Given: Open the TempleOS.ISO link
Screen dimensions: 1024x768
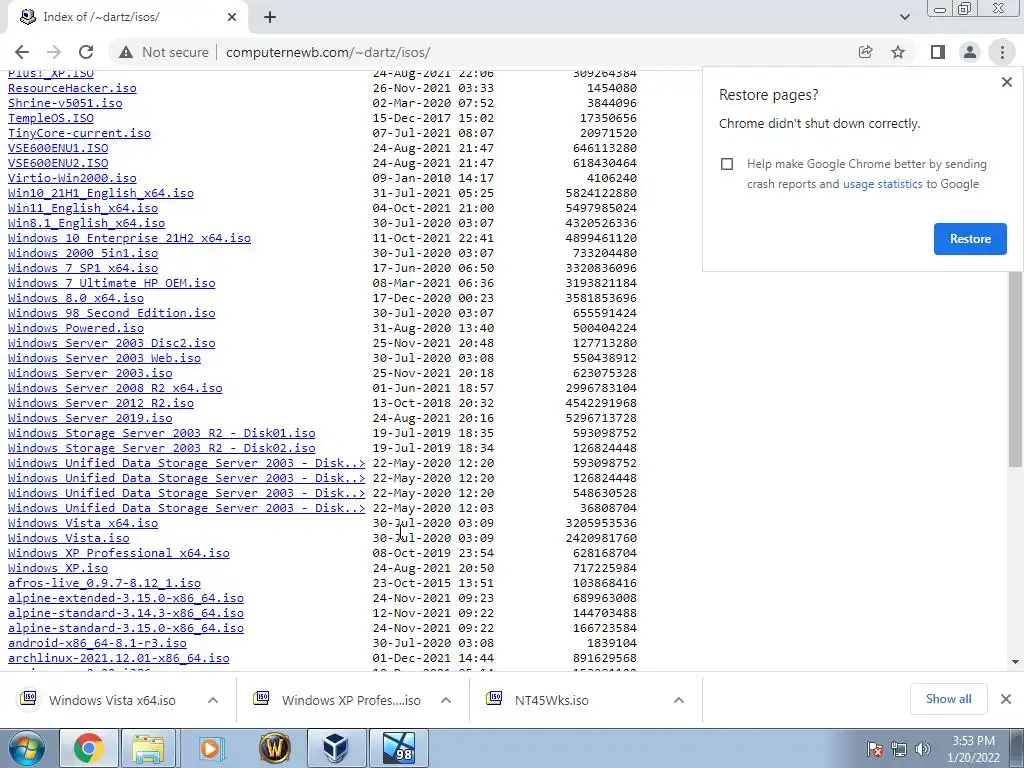Looking at the screenshot, I should click(51, 118).
